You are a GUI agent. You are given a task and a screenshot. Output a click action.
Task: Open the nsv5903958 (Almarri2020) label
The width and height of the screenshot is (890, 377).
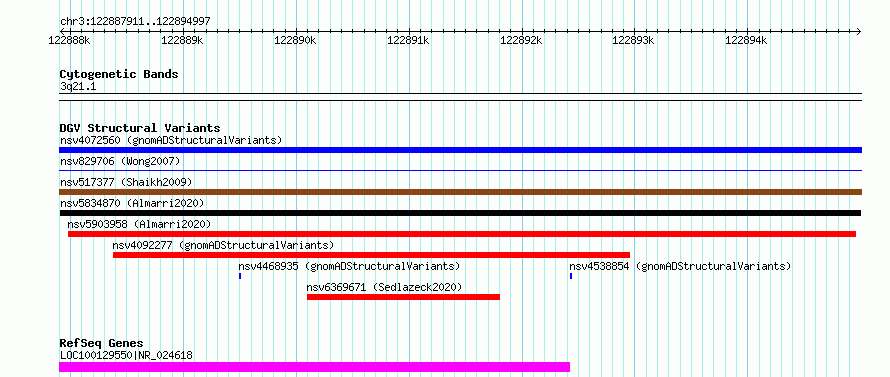coord(139,224)
